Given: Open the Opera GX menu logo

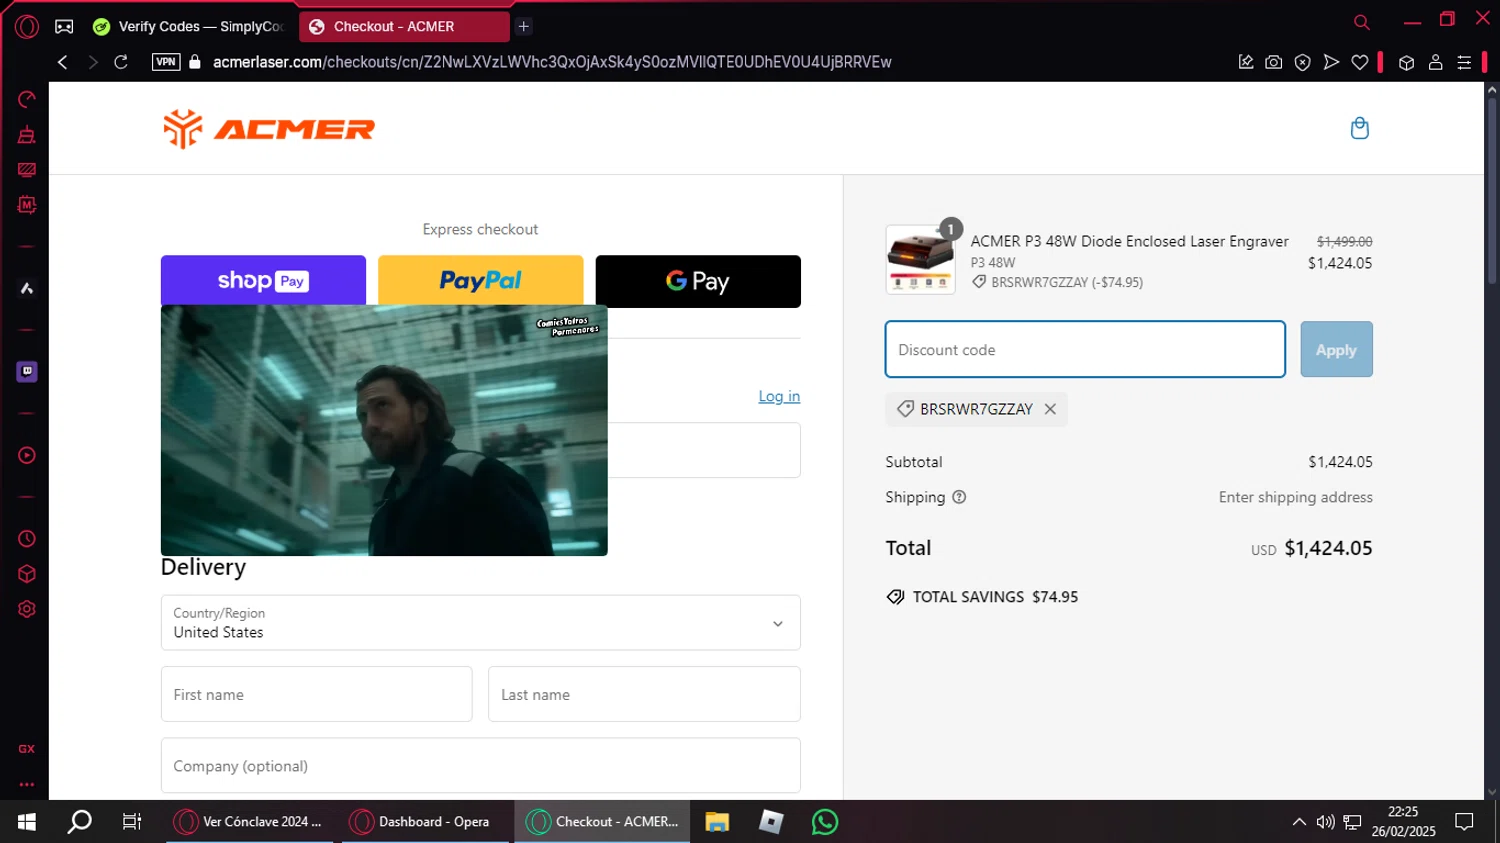Looking at the screenshot, I should (27, 26).
